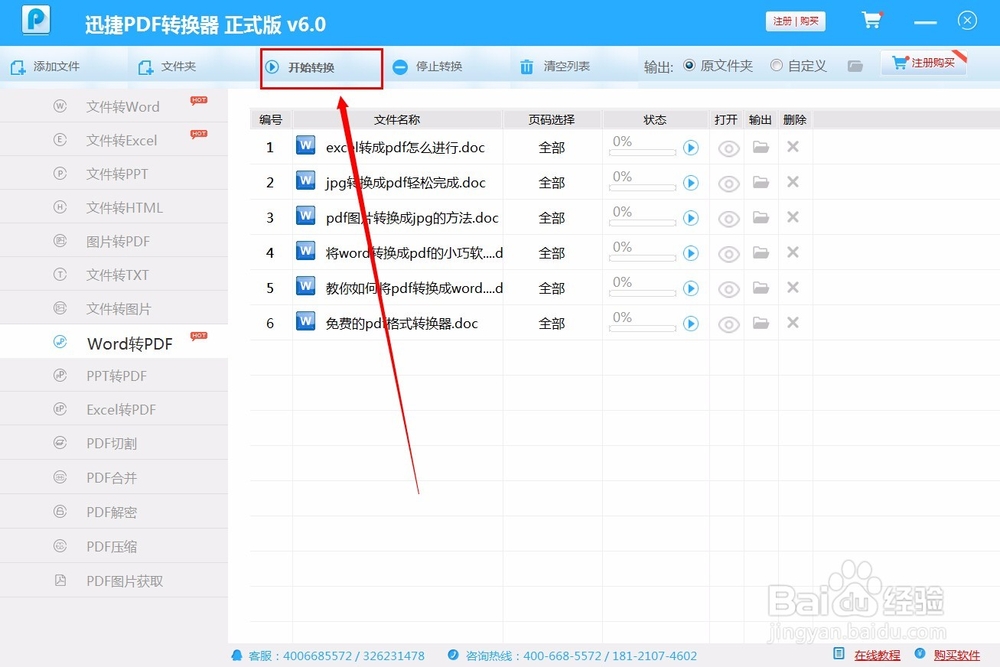Start conversion for excel转成pdf怎么进行.doc using play icon
This screenshot has width=1000, height=667.
[x=690, y=147]
